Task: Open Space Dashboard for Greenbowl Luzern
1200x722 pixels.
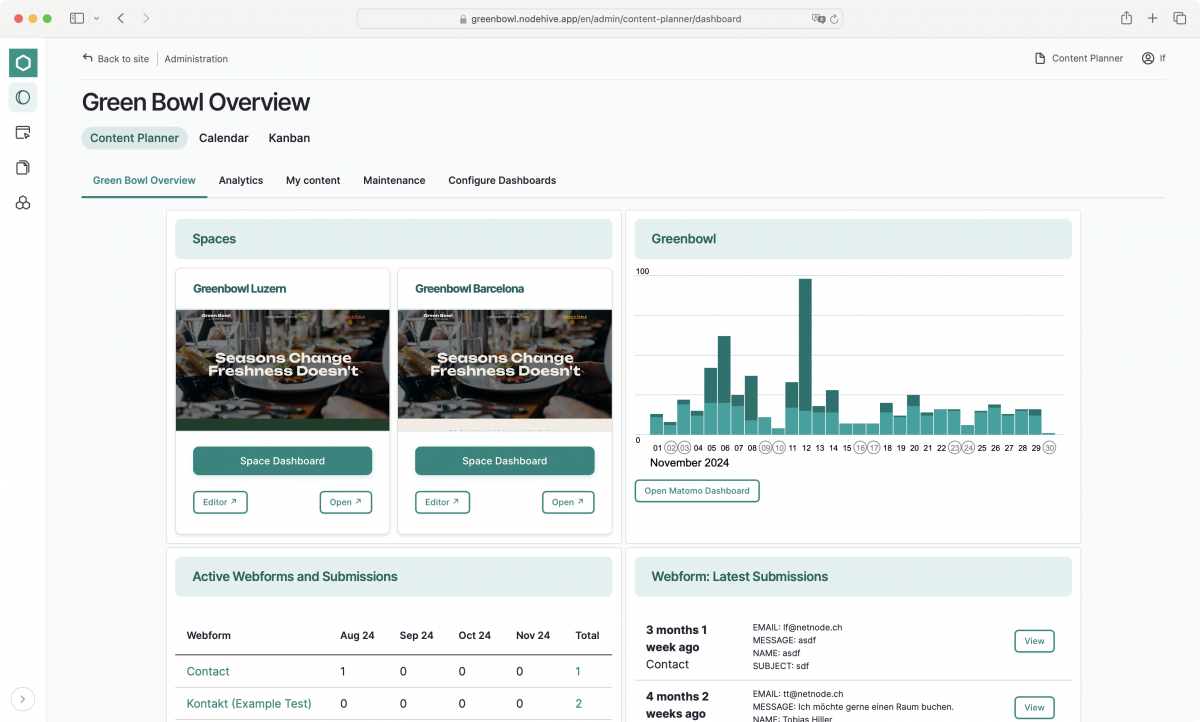Action: pos(282,461)
